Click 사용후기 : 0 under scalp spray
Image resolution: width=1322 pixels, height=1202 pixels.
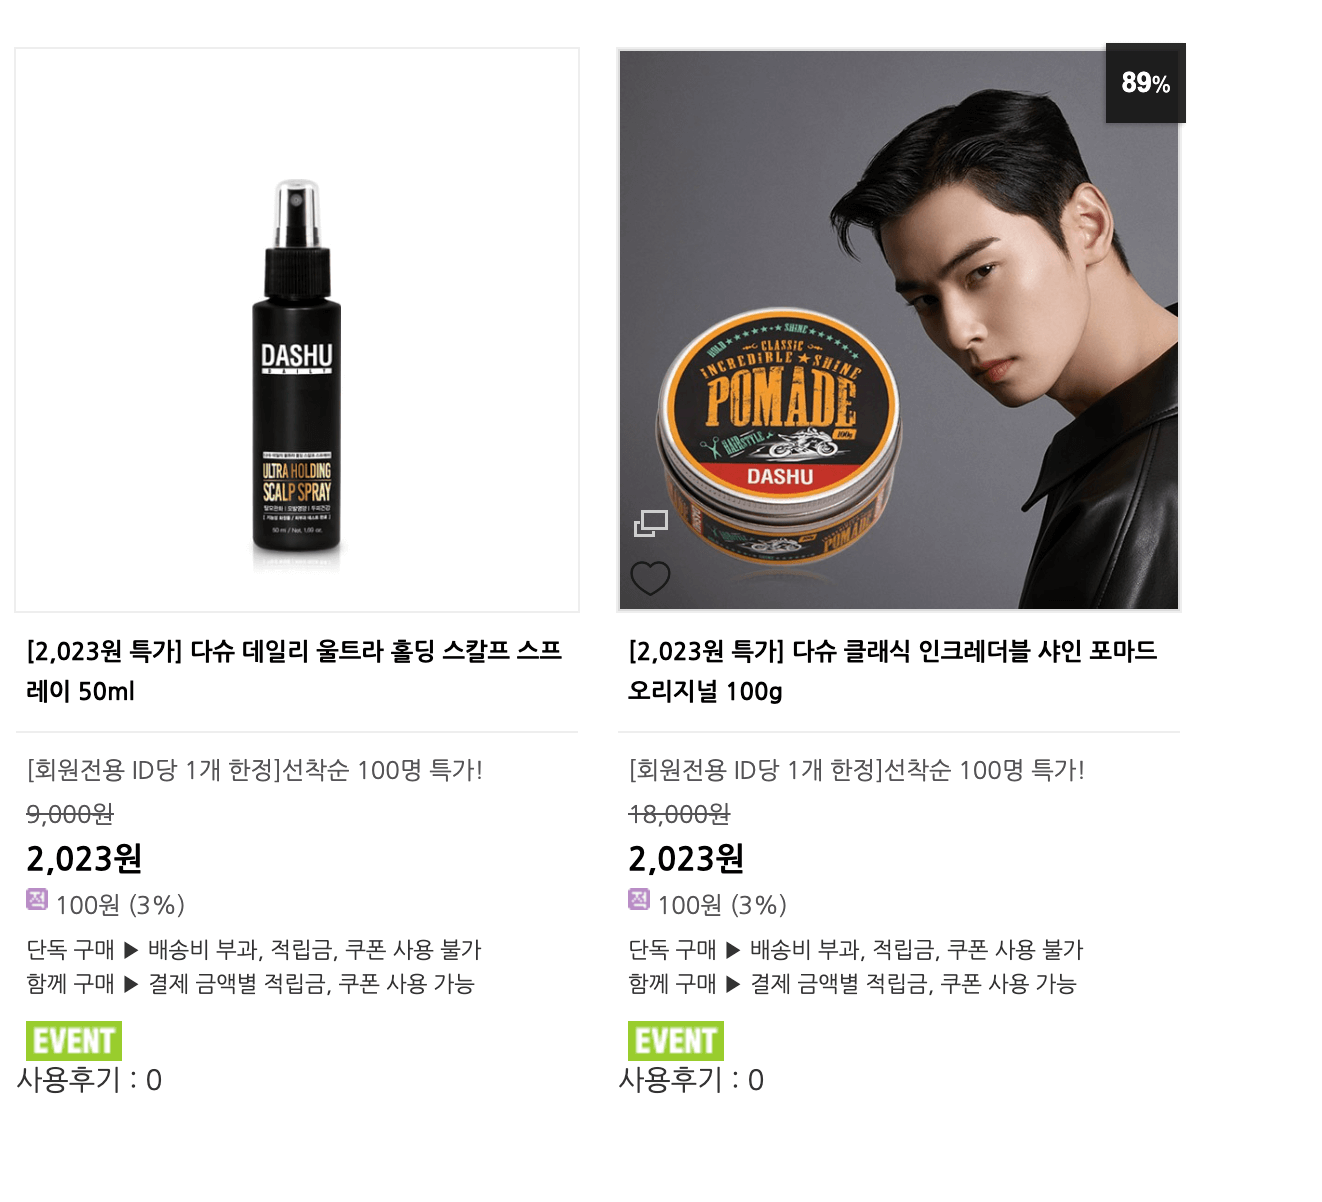tap(90, 1080)
